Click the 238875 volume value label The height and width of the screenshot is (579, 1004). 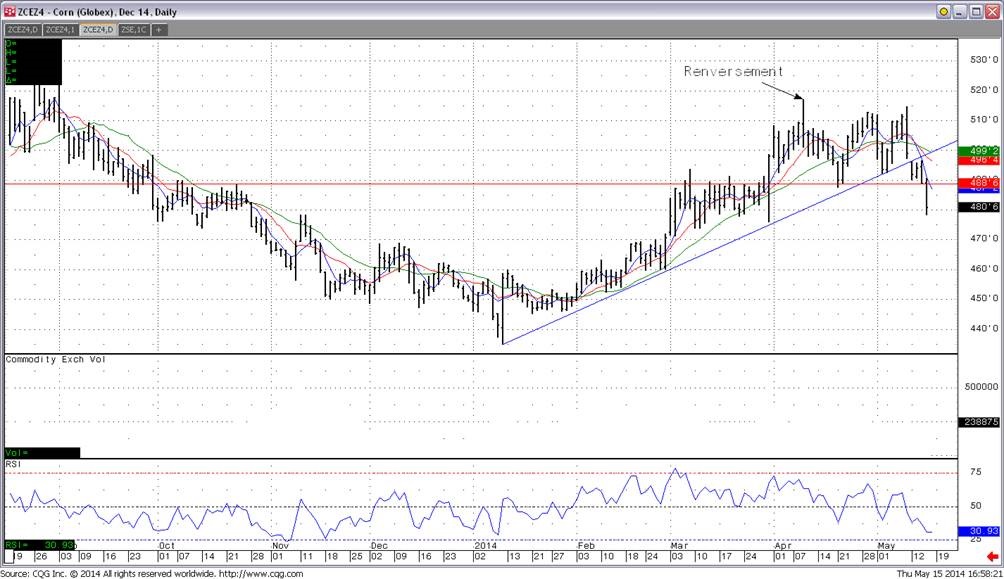(979, 423)
